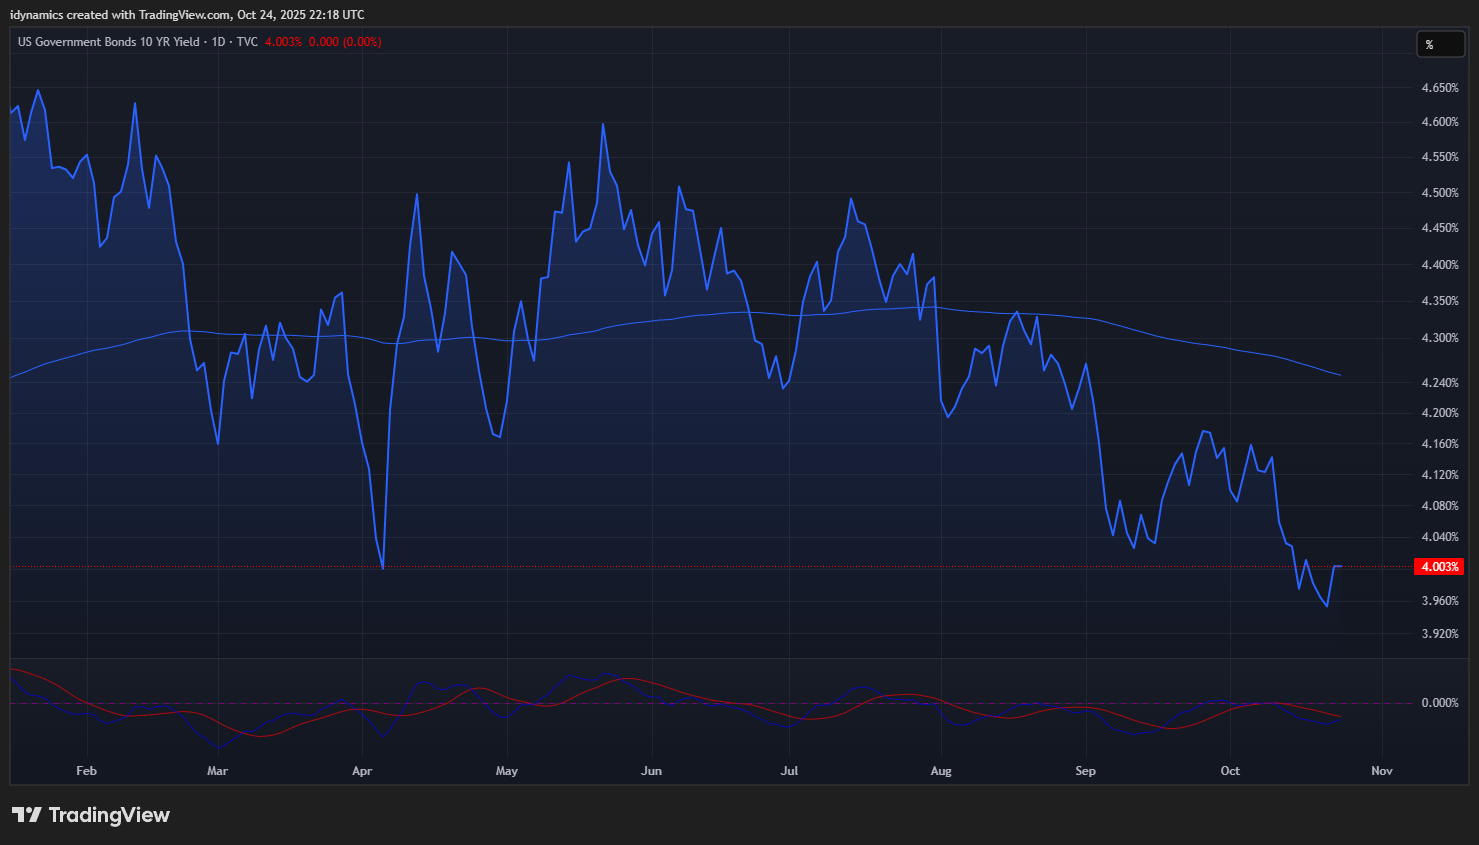Click the 1D interval label in chart legend

click(218, 42)
